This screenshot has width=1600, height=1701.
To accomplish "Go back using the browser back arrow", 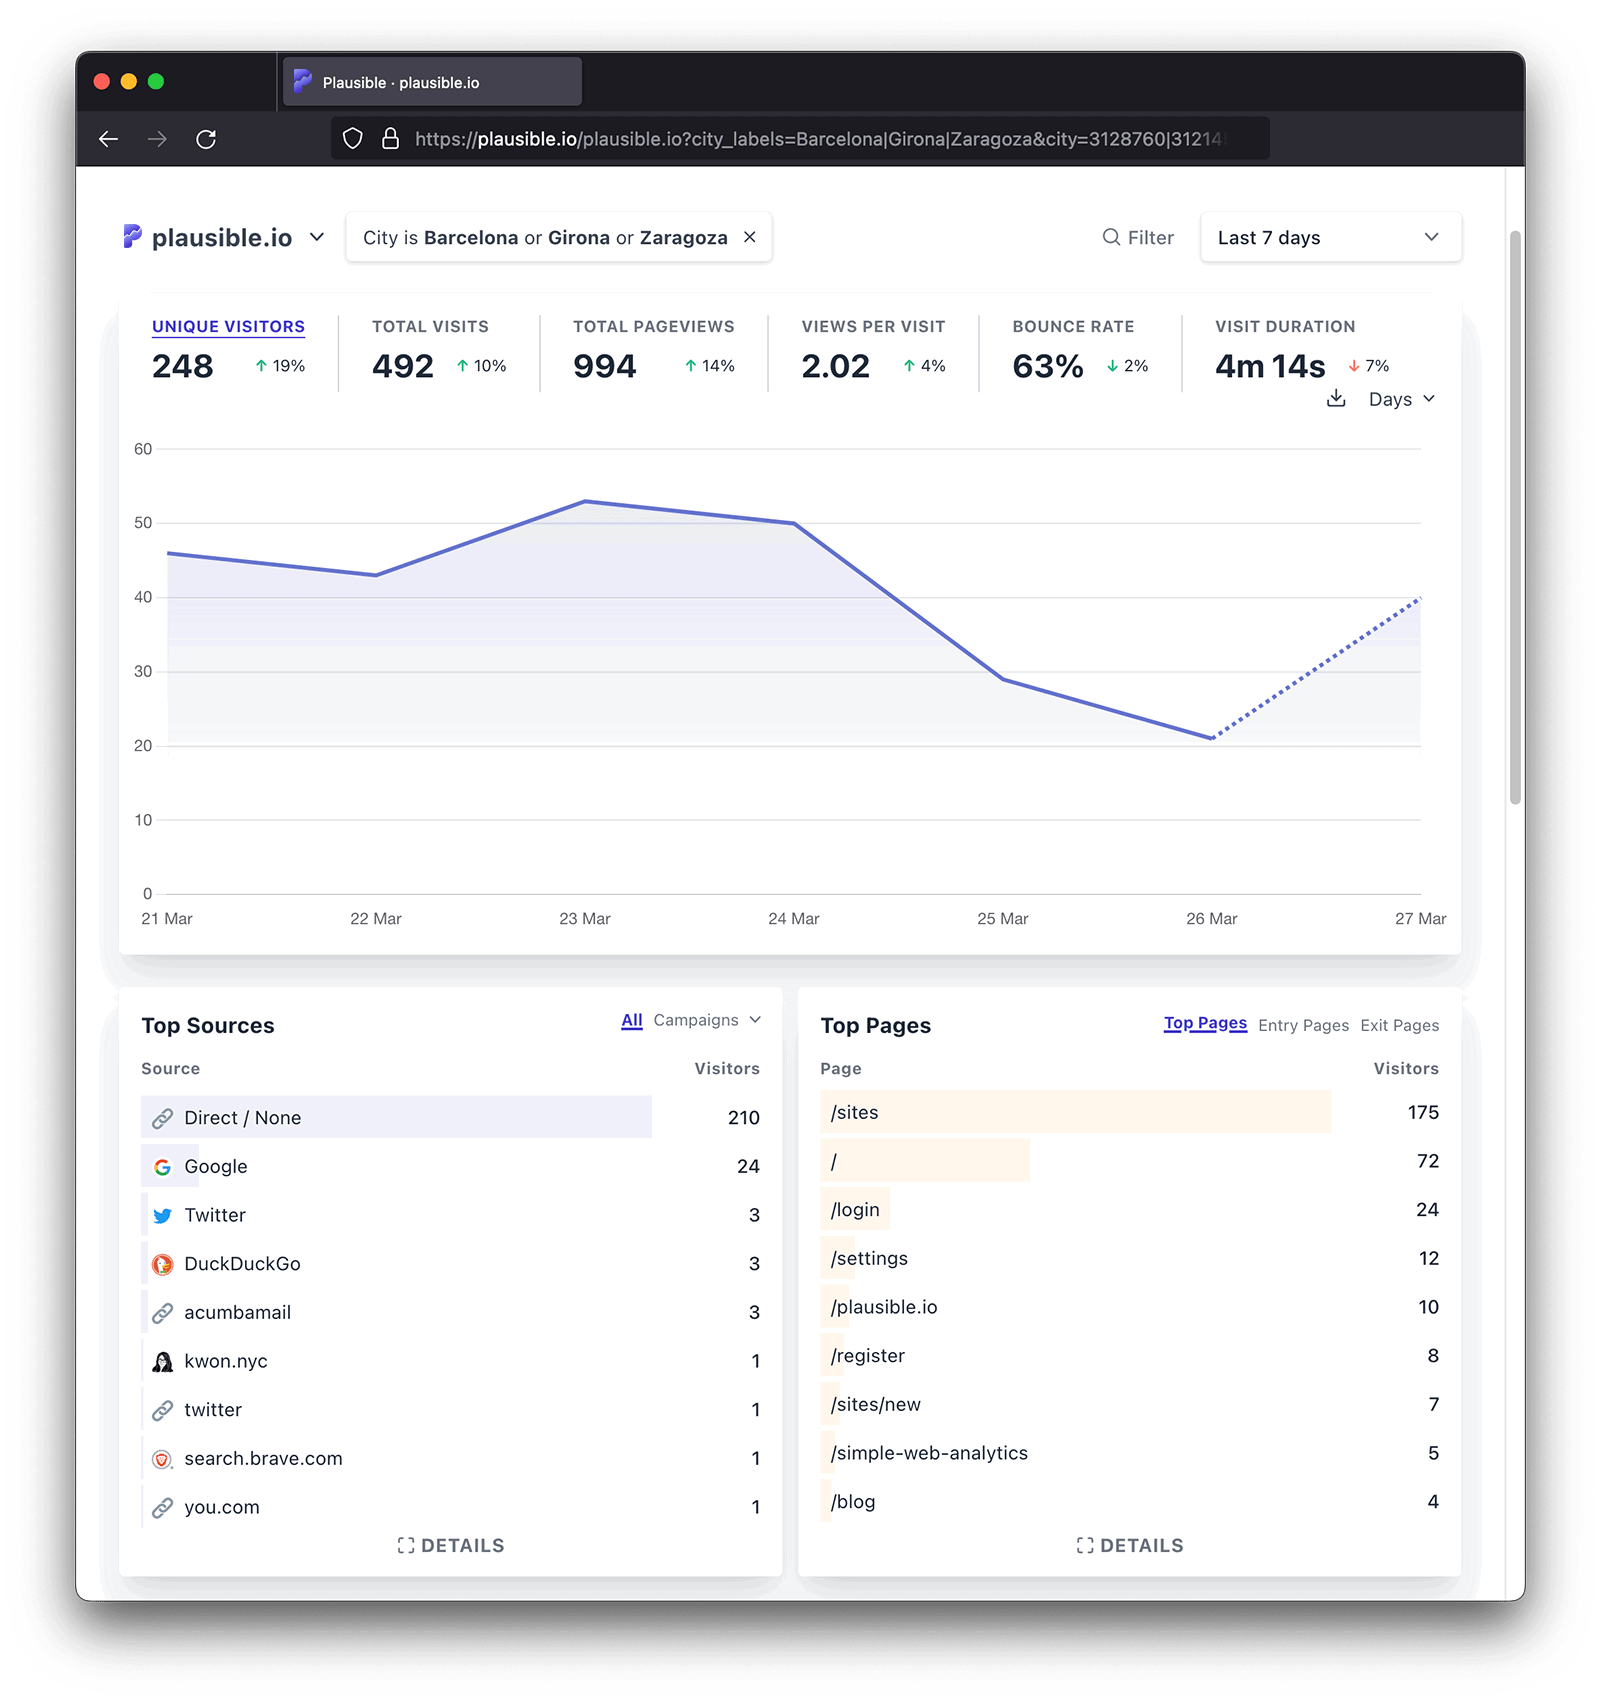I will coord(109,139).
